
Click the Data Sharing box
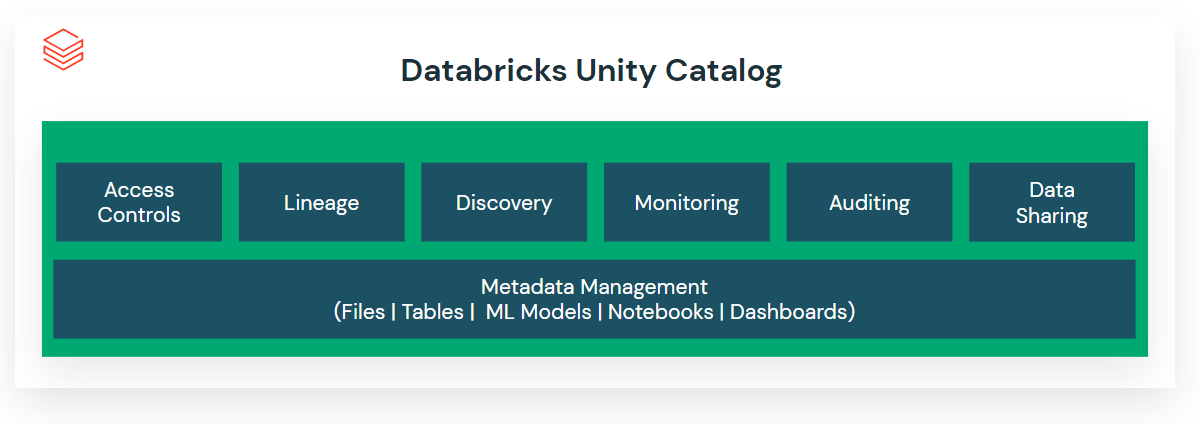point(1051,202)
